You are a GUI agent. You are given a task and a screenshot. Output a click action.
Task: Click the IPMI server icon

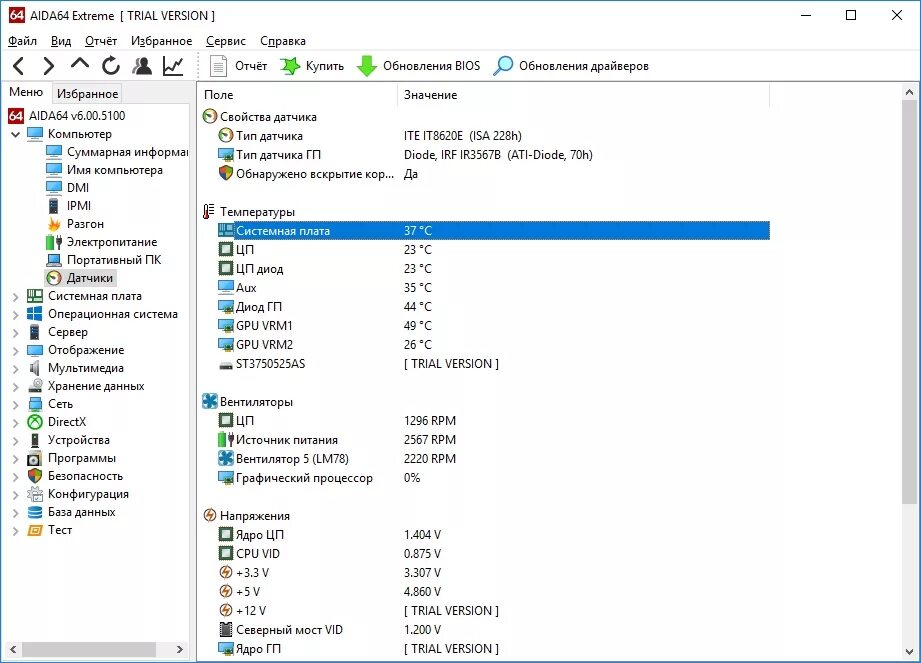click(53, 206)
